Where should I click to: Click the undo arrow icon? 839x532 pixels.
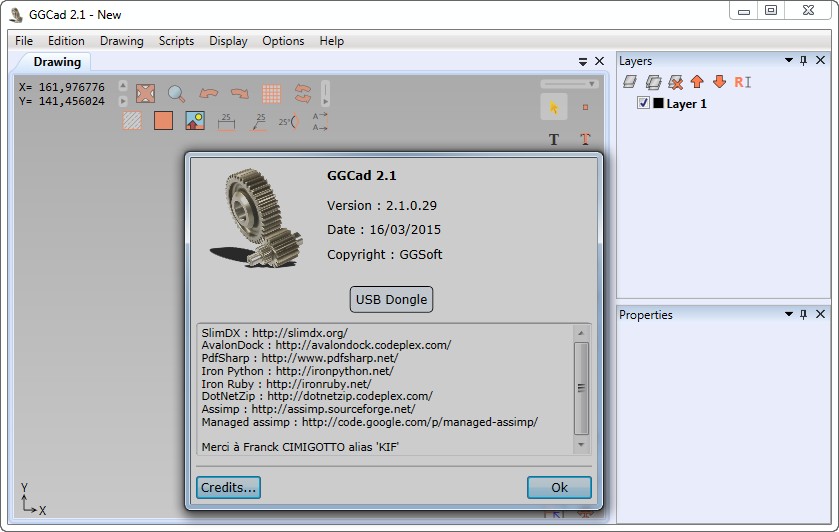(208, 93)
